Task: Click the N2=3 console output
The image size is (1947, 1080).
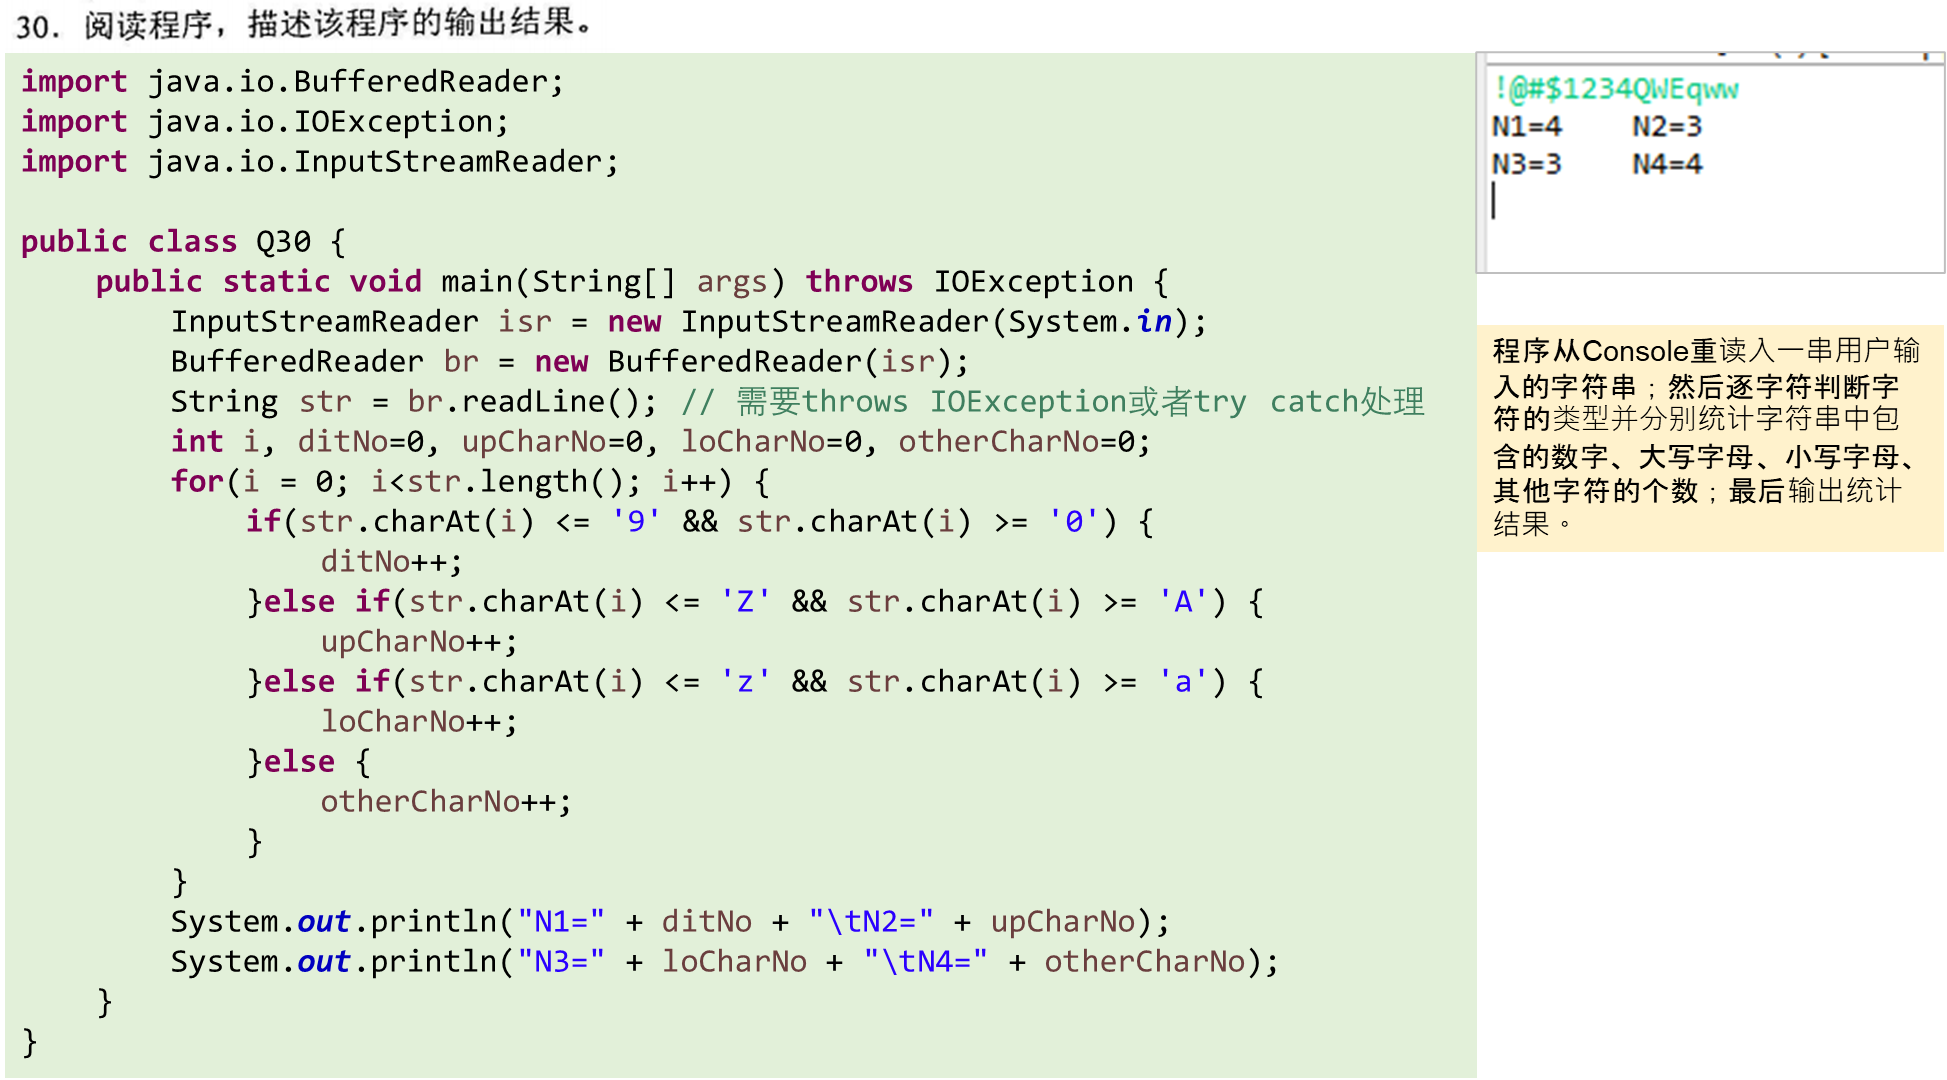Action: 1666,127
